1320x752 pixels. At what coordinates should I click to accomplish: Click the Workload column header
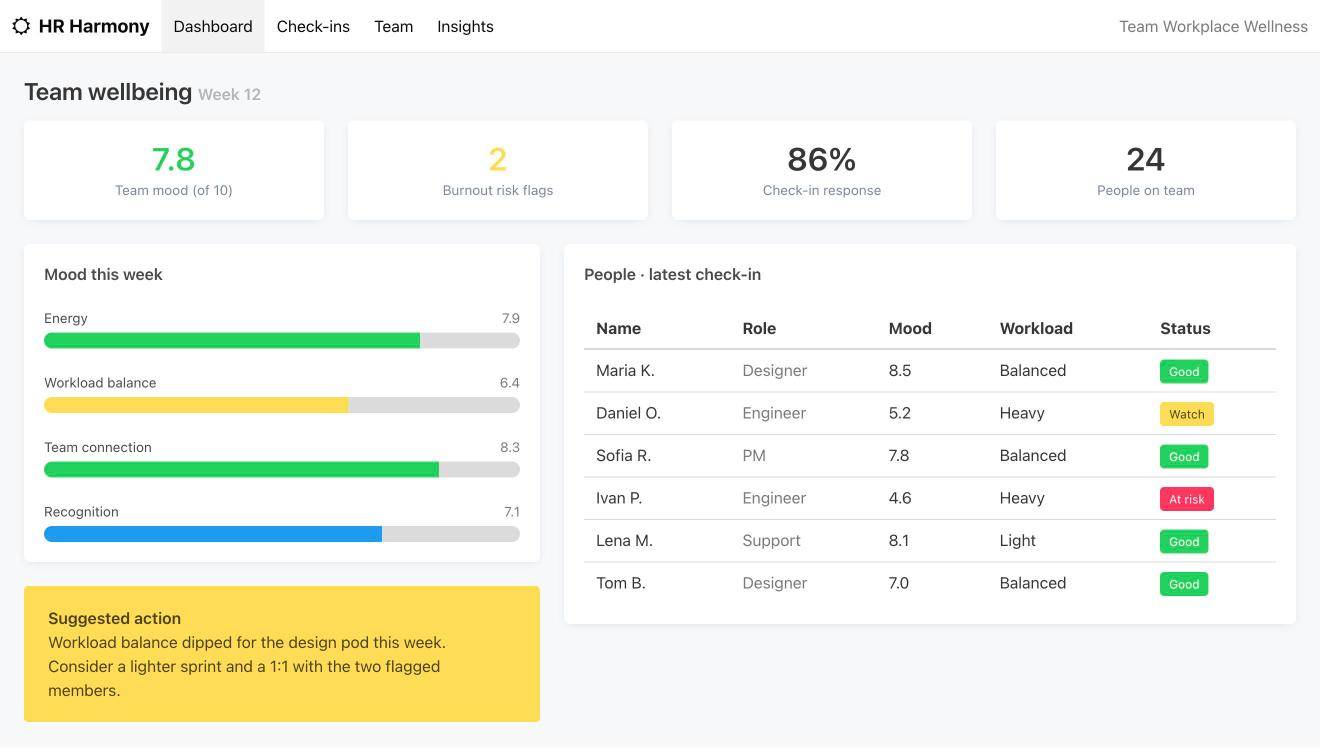1036,328
